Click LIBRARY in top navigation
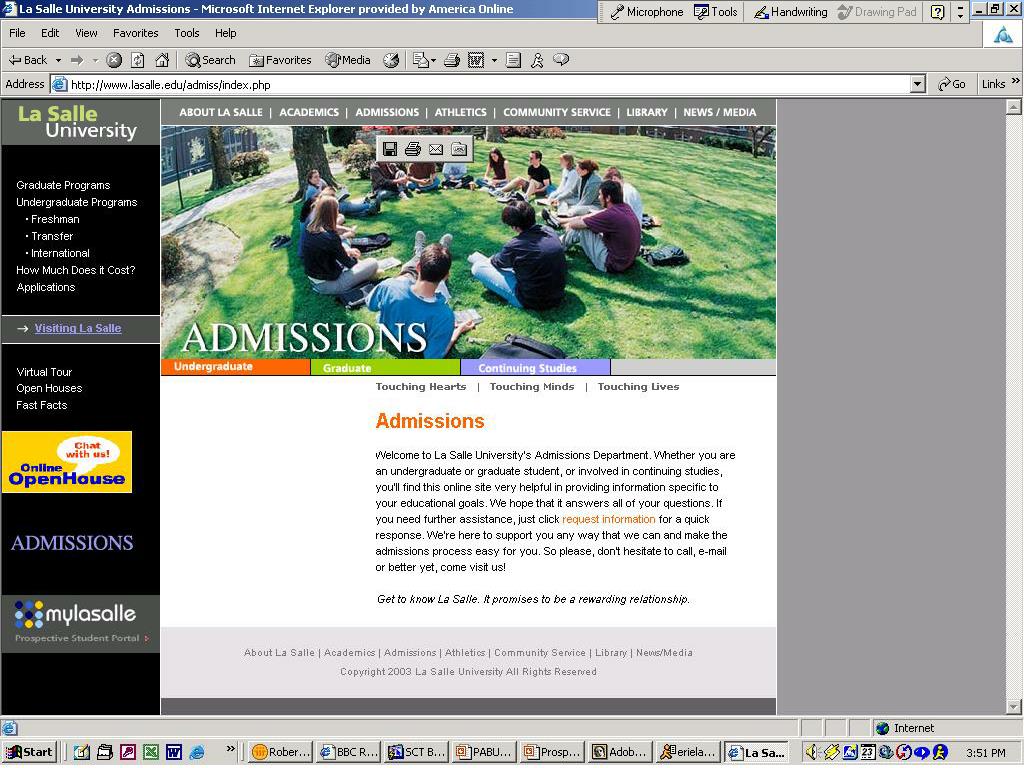This screenshot has width=1024, height=768. pos(647,112)
